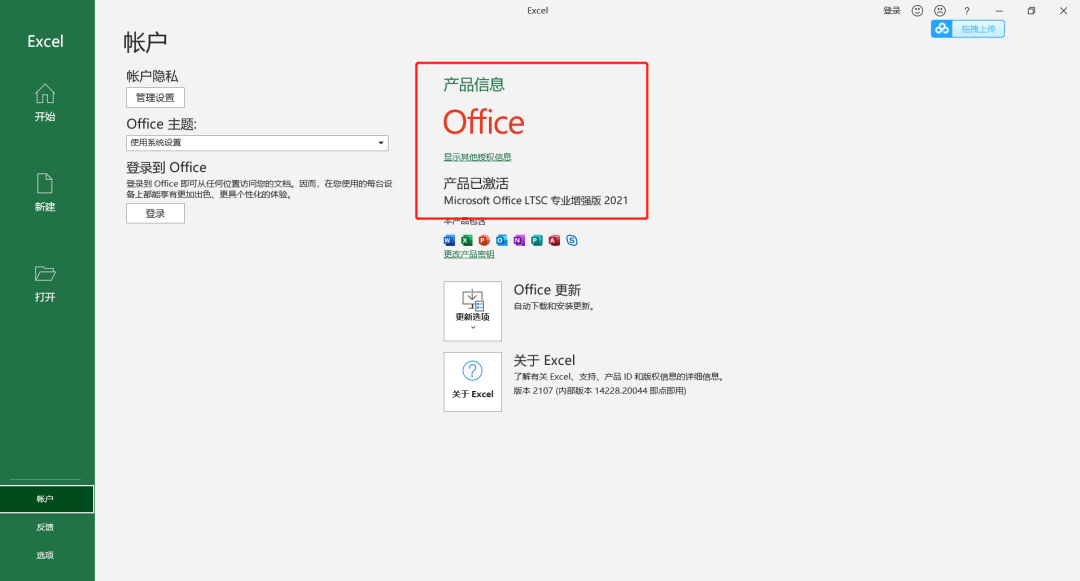Screen dimensions: 1080x581
Task: Click the 版本 2107 build number text
Action: pos(600,391)
